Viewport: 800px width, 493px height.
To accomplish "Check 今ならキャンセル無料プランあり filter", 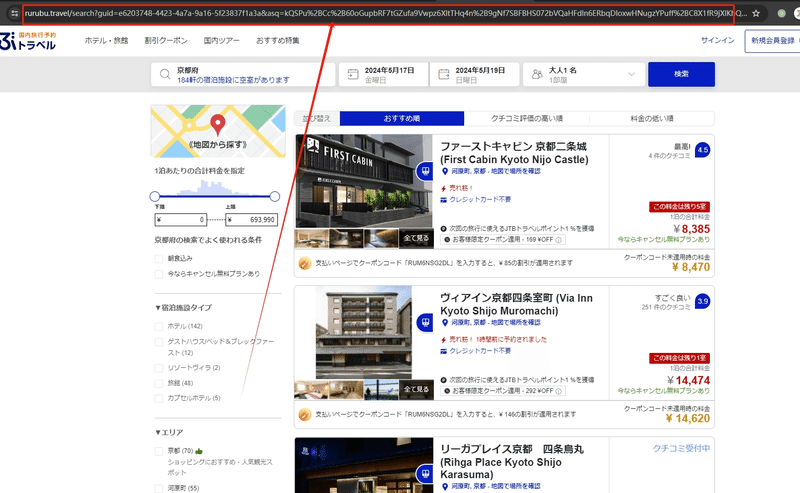I will (159, 274).
